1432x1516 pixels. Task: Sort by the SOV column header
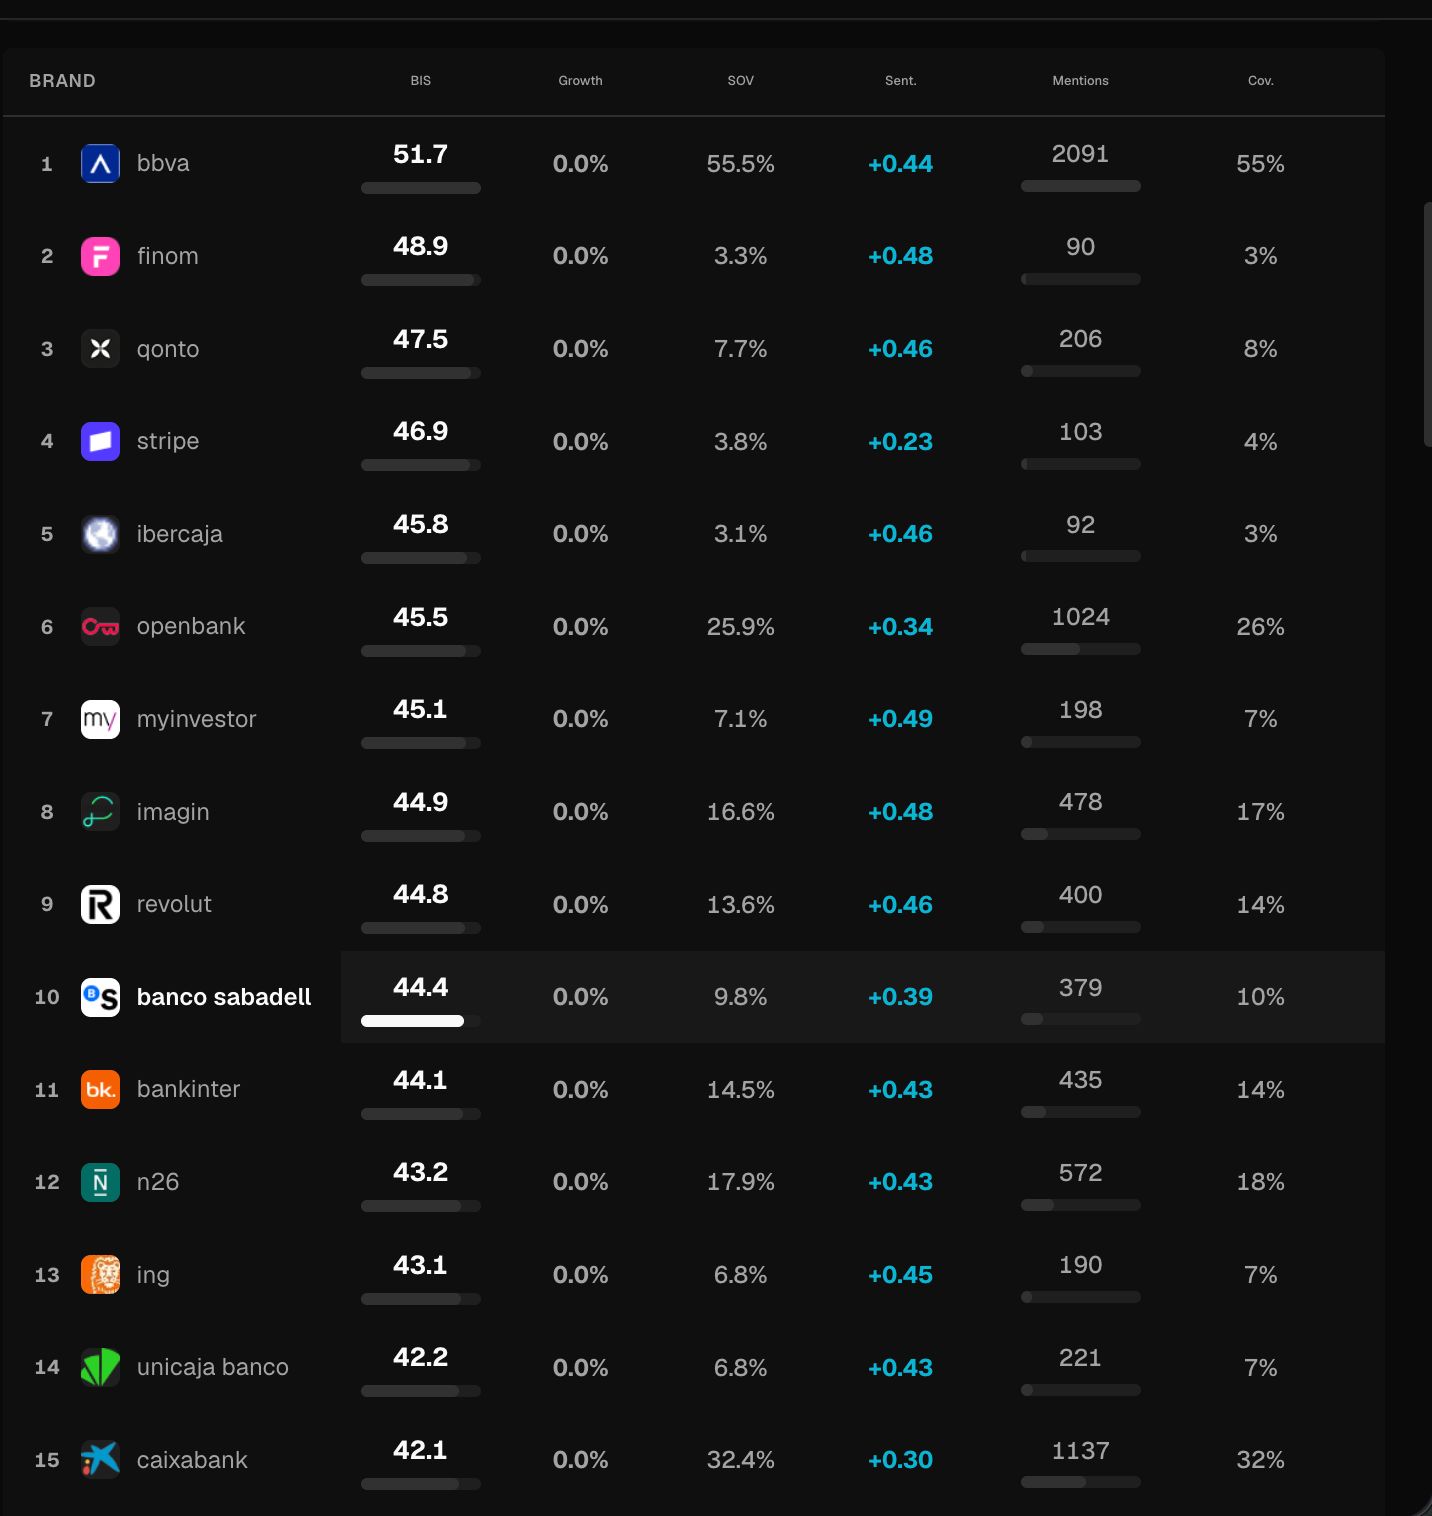tap(740, 81)
